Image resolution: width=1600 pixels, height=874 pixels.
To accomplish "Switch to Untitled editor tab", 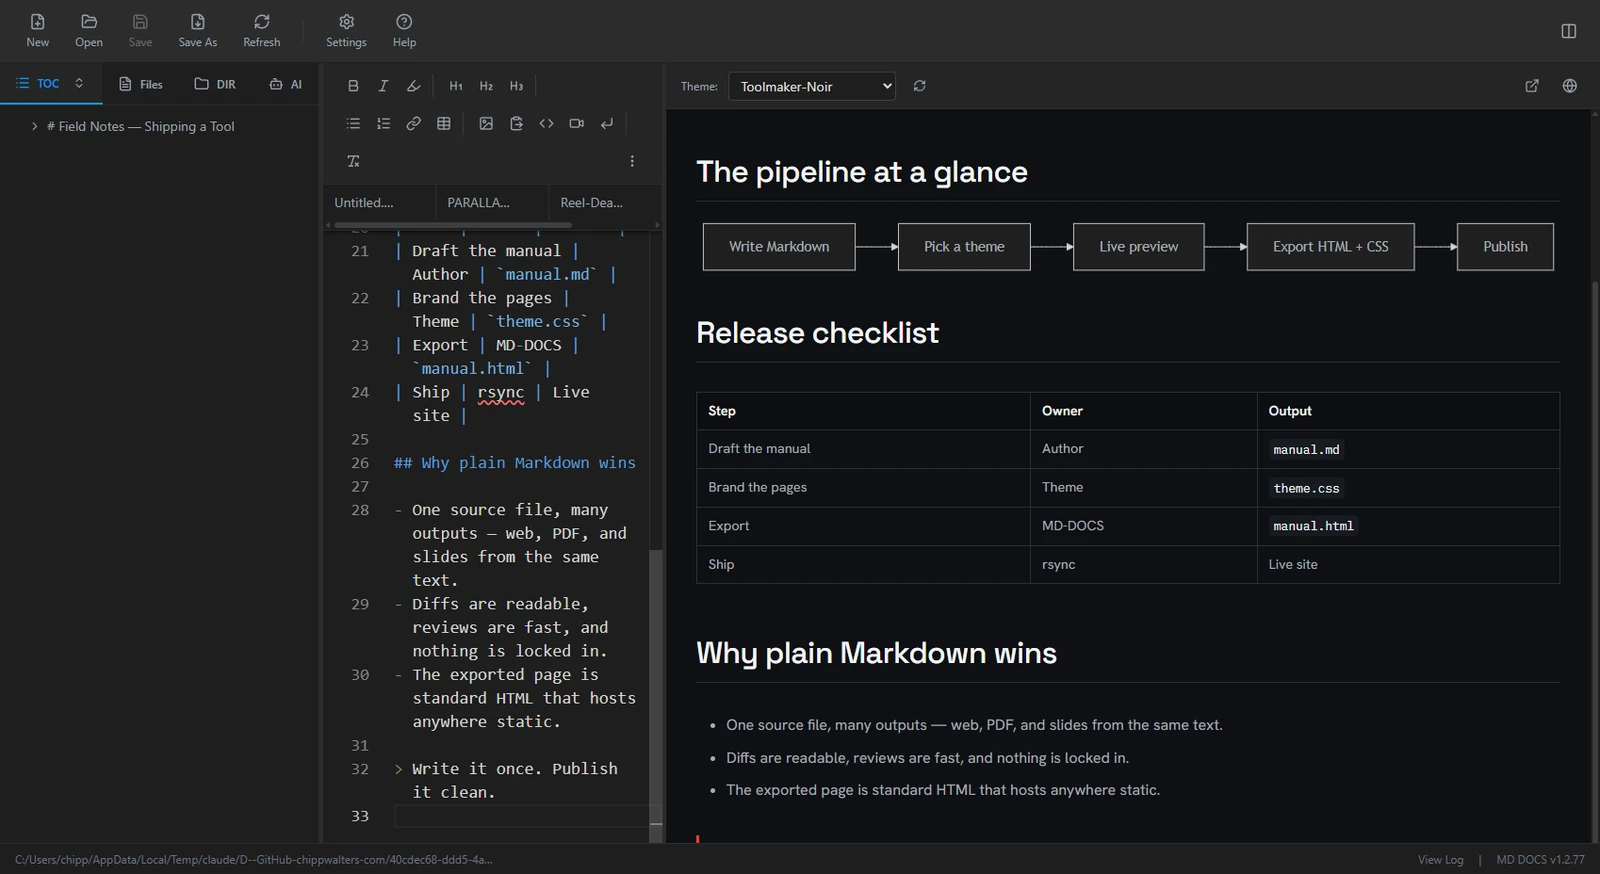I will tap(378, 202).
